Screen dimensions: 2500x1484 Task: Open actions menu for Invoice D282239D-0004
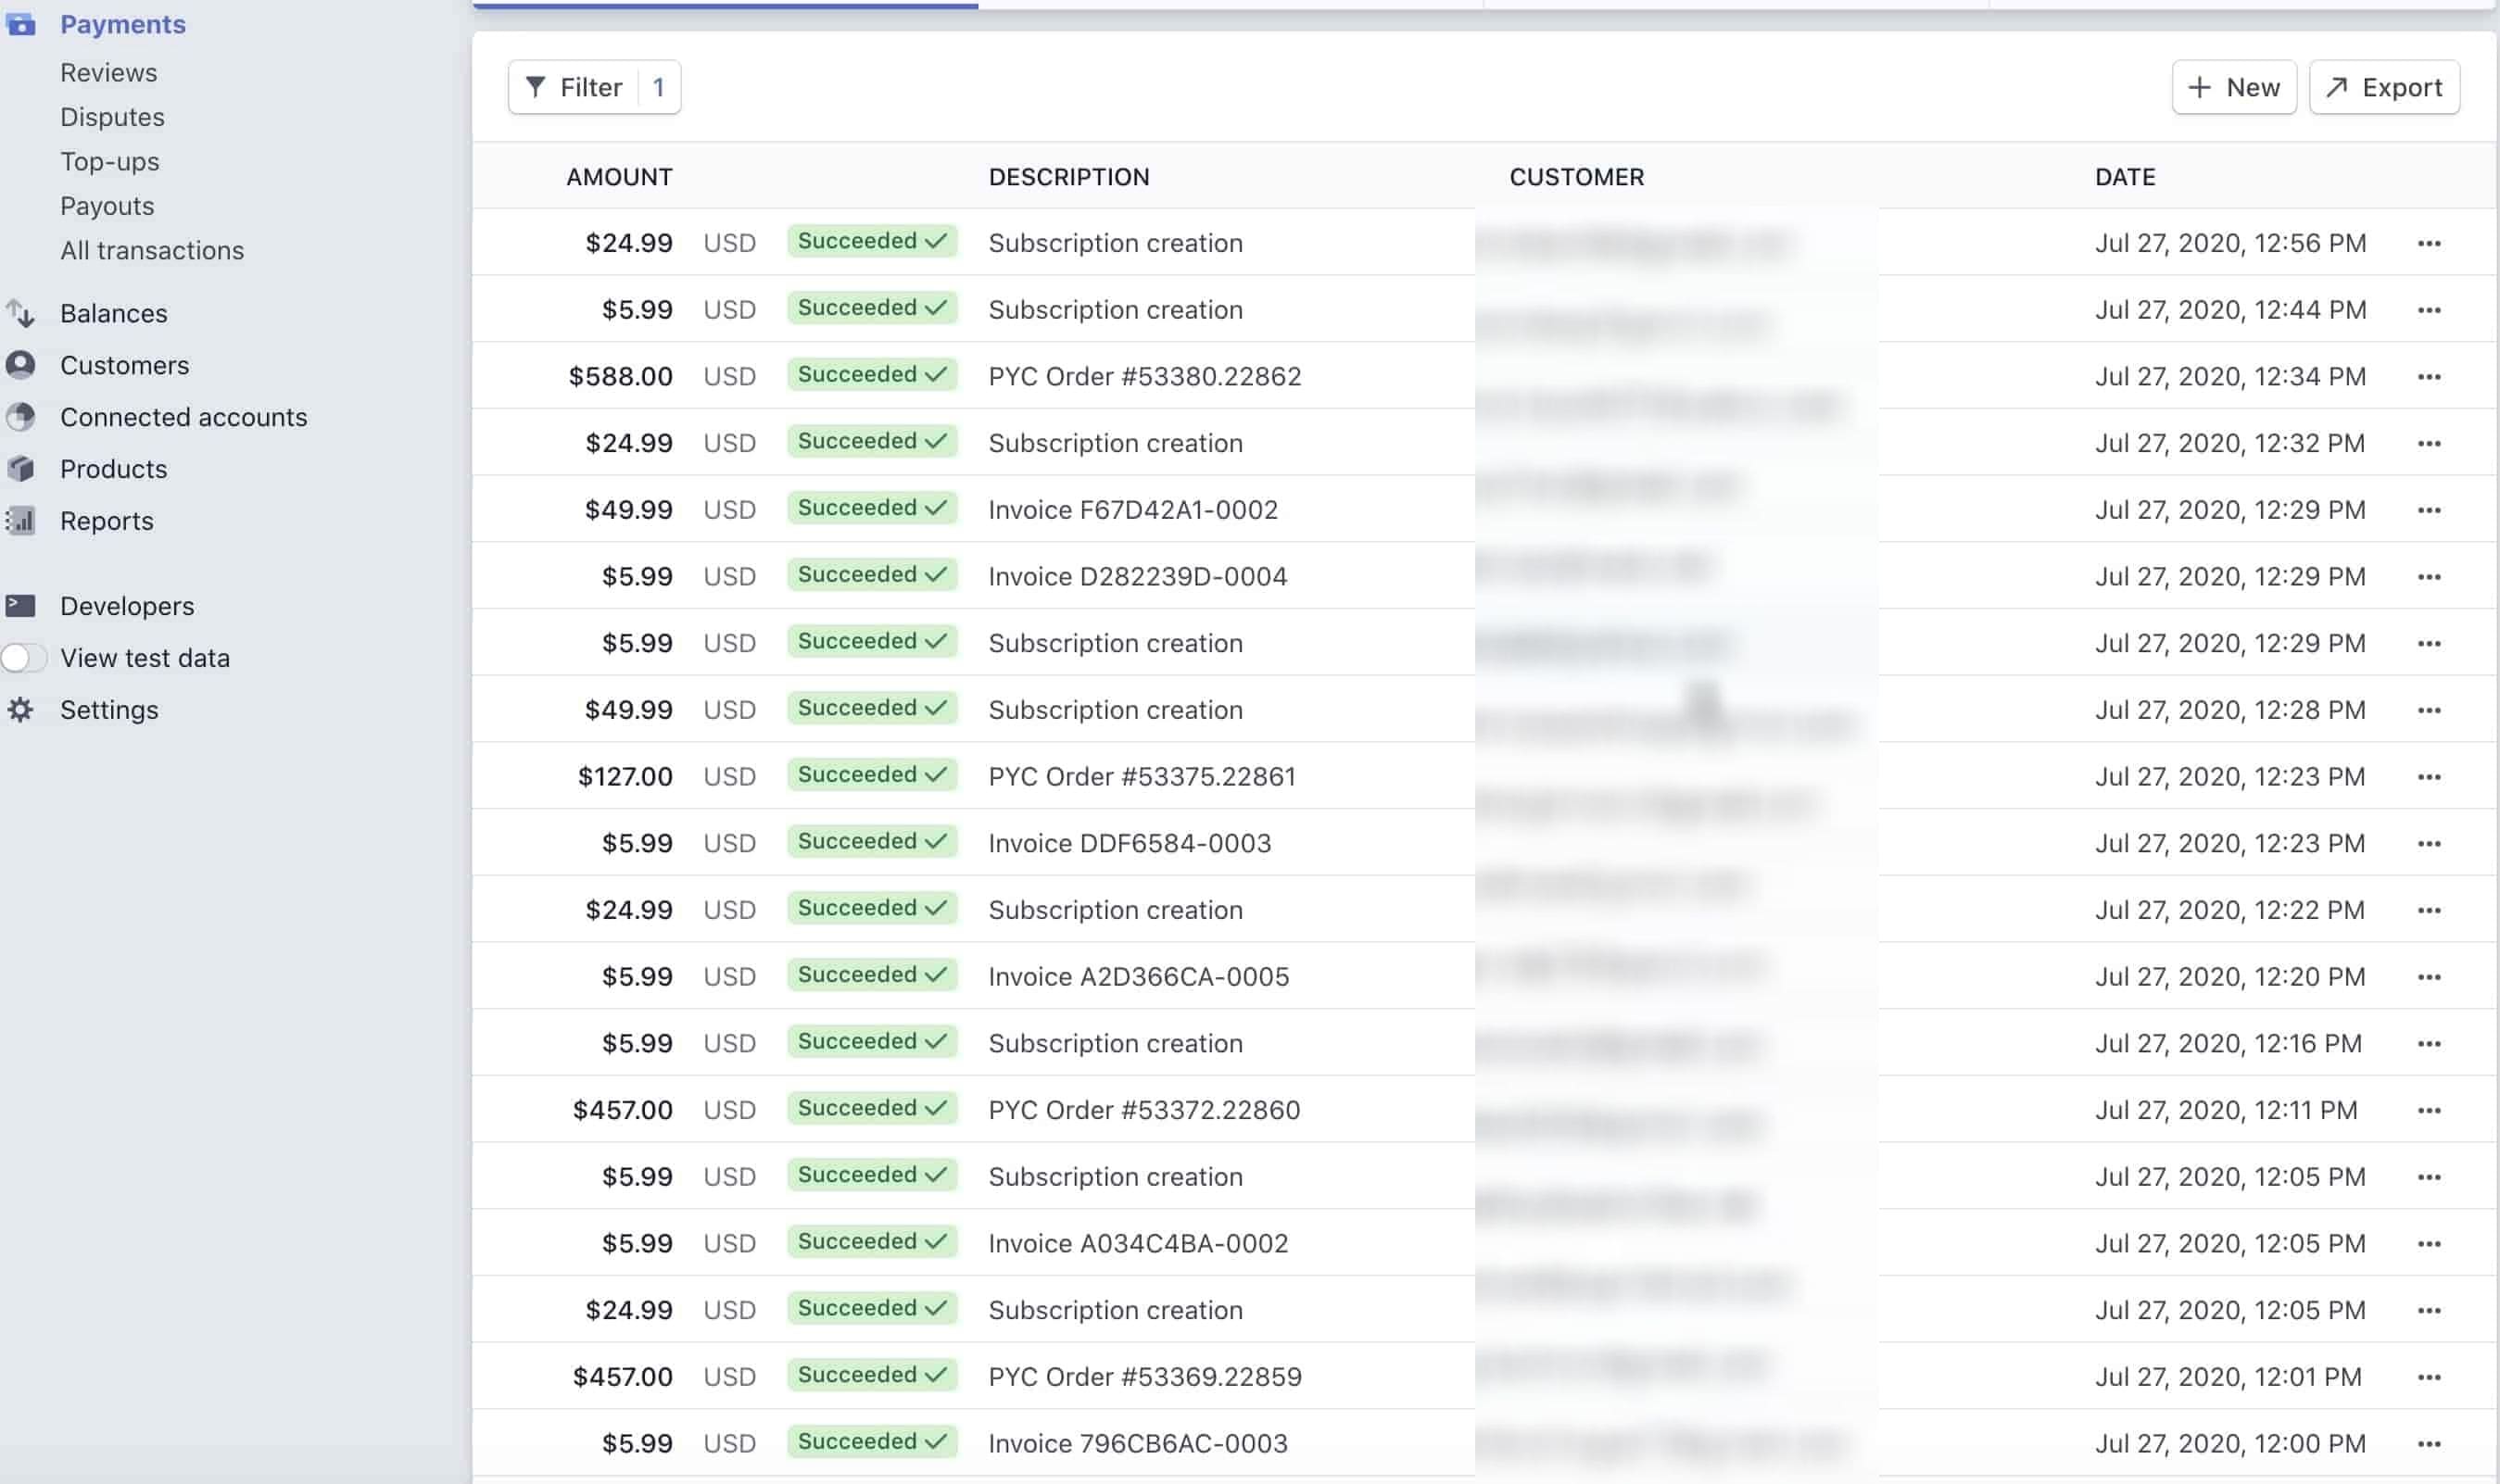click(x=2430, y=577)
